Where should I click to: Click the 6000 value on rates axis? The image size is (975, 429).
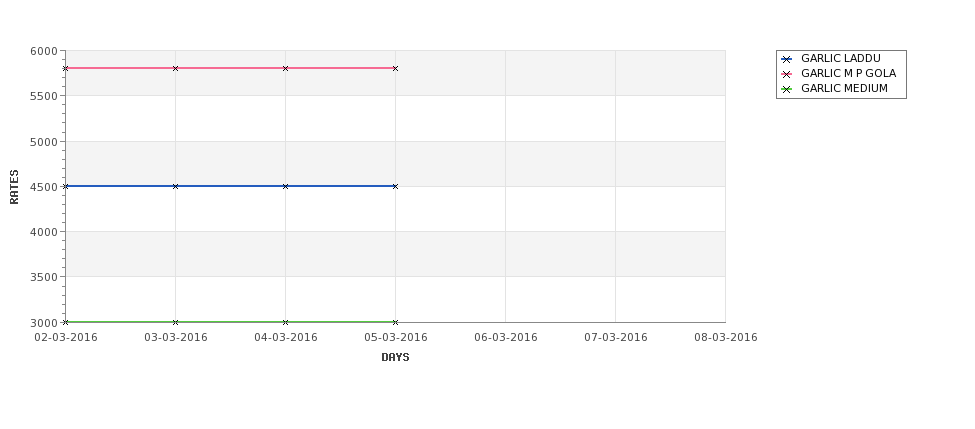(44, 51)
